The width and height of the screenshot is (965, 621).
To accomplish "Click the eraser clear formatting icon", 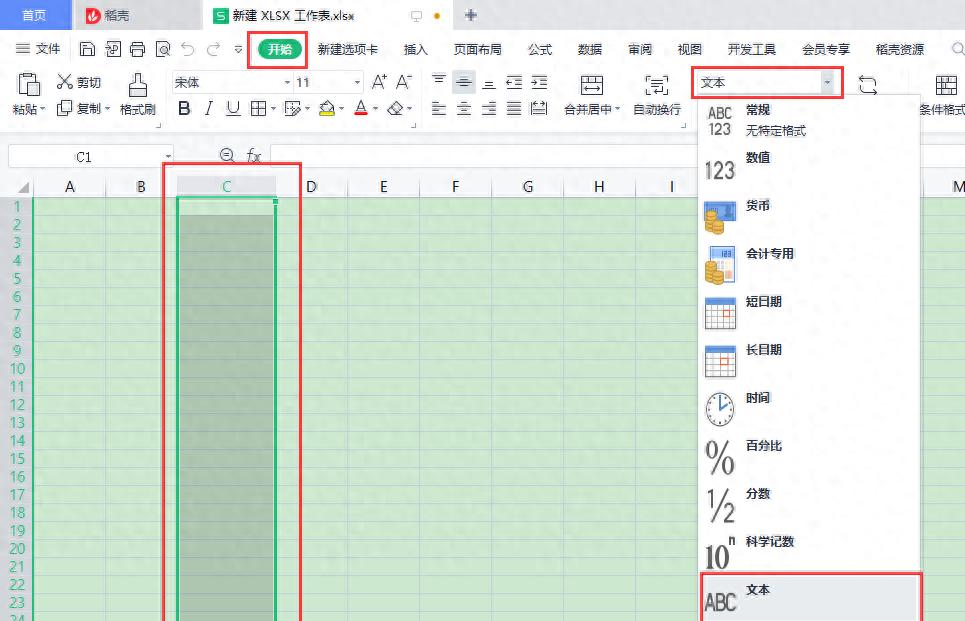I will click(395, 109).
